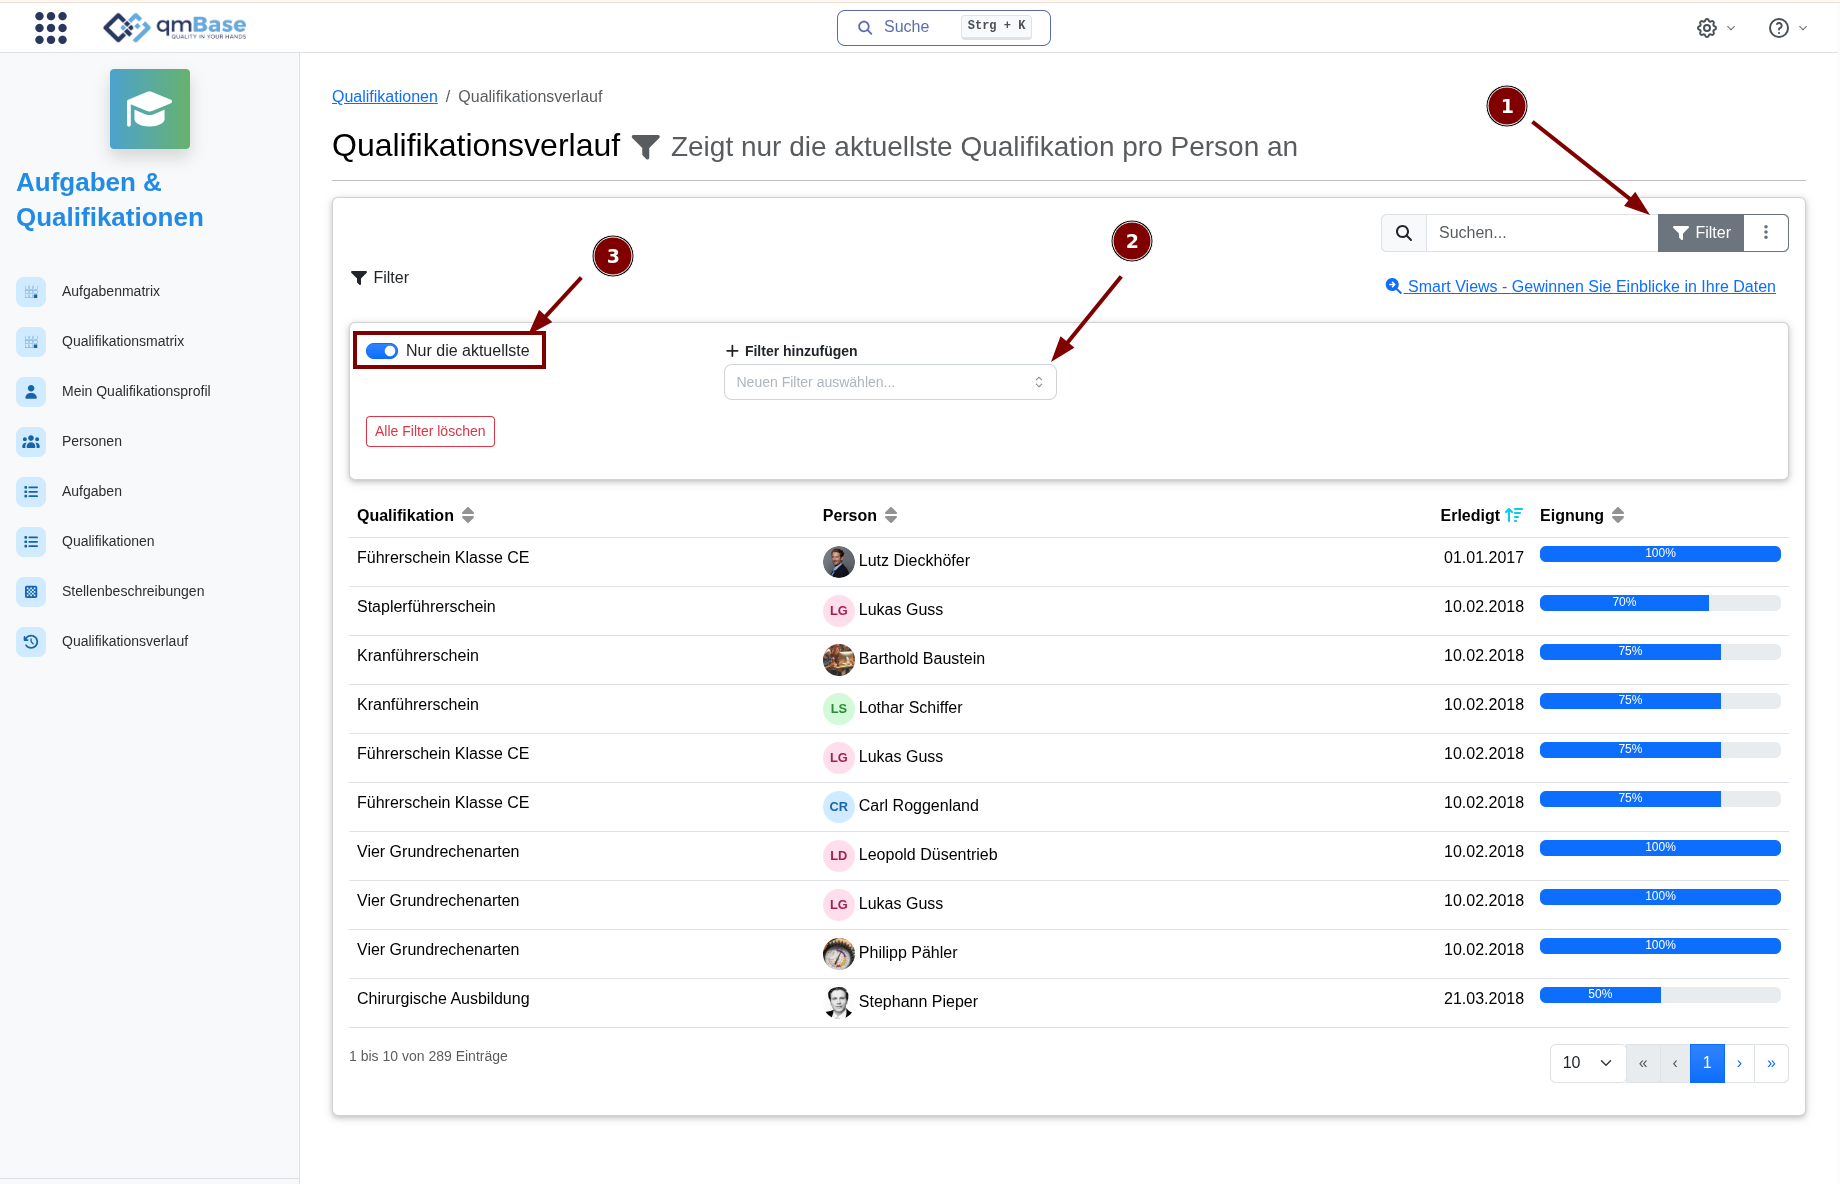Click the funnel icon beside the page title
Image resolution: width=1840 pixels, height=1184 pixels.
coord(646,147)
